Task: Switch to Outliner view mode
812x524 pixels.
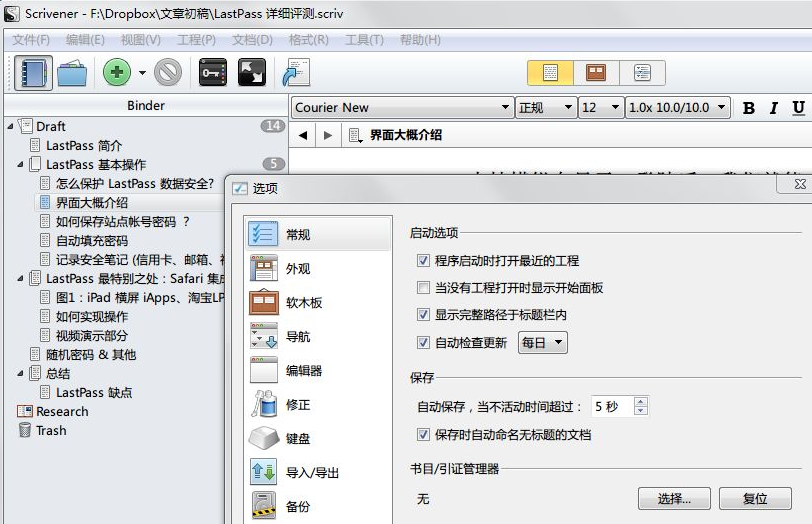Action: coord(642,72)
